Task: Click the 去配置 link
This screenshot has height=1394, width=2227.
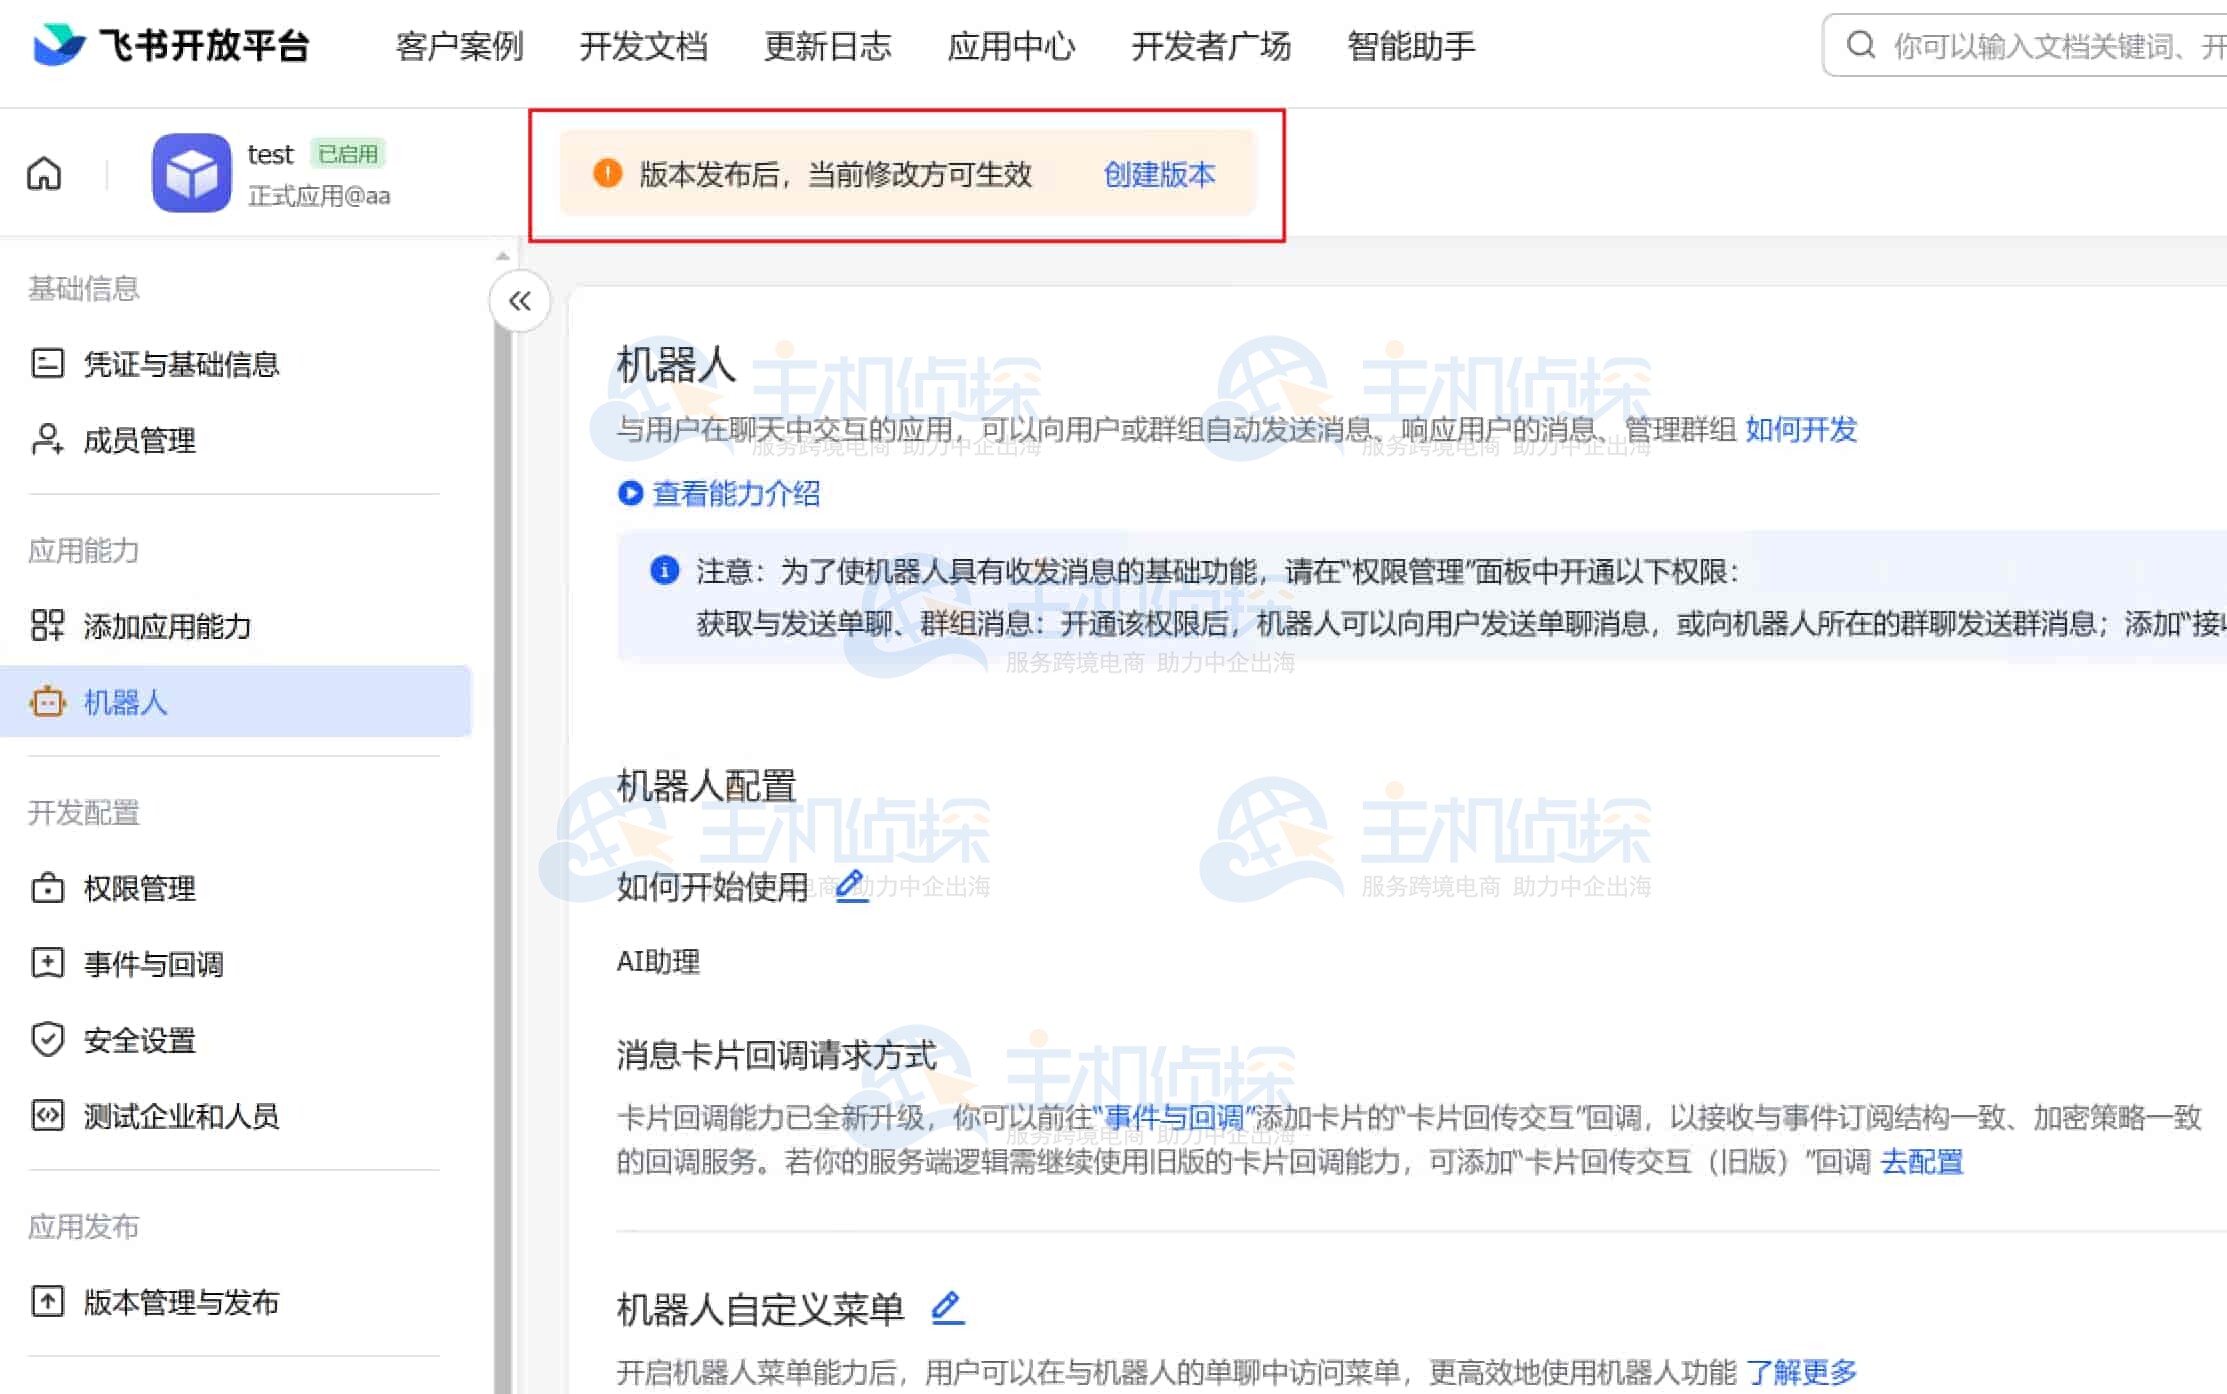Action: point(1921,1162)
